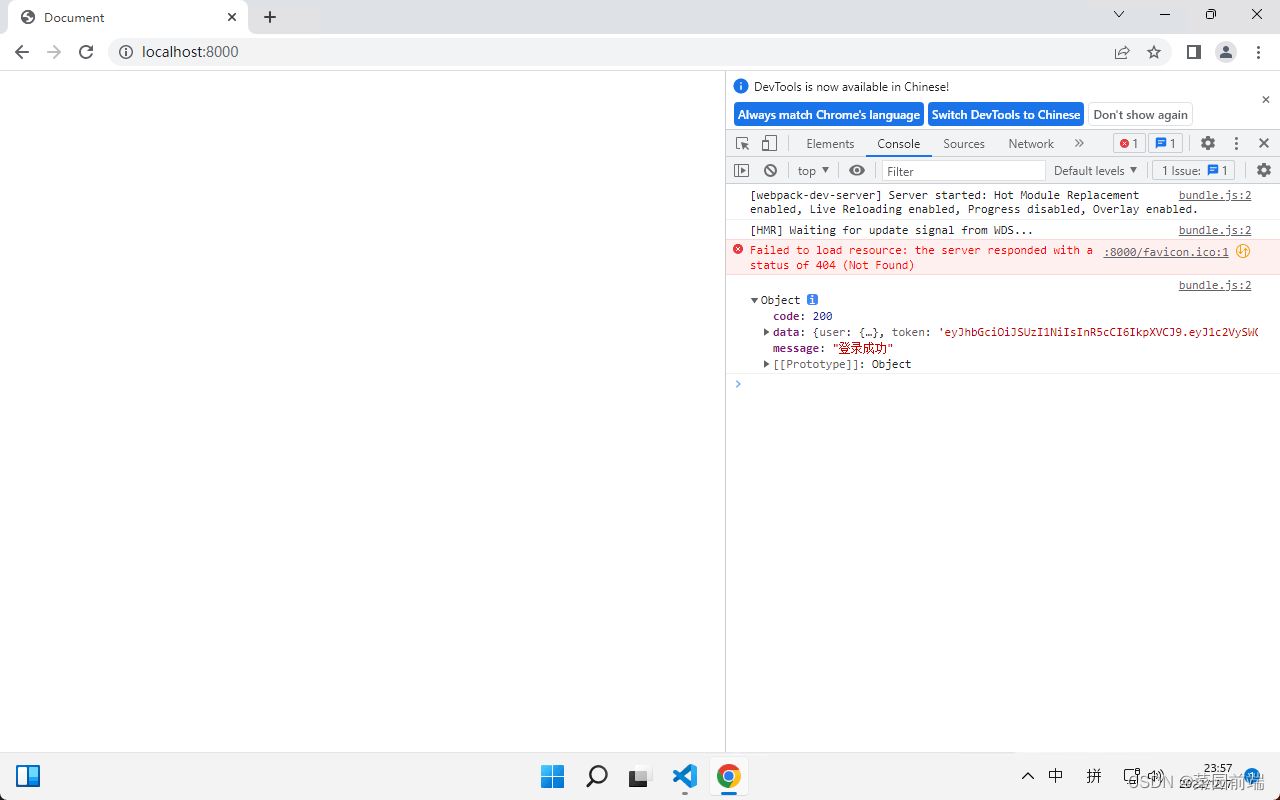Click the browser back arrow

coord(22,52)
